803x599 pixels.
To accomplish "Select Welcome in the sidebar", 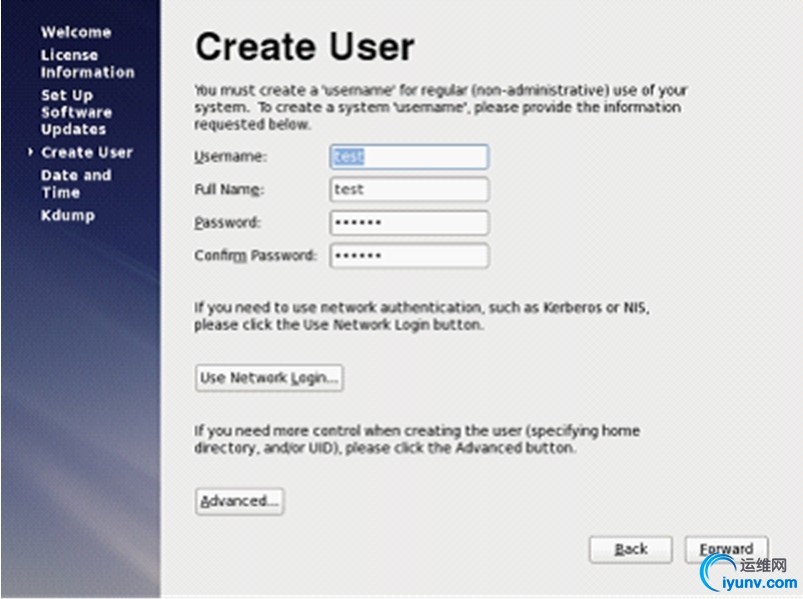I will click(x=76, y=32).
